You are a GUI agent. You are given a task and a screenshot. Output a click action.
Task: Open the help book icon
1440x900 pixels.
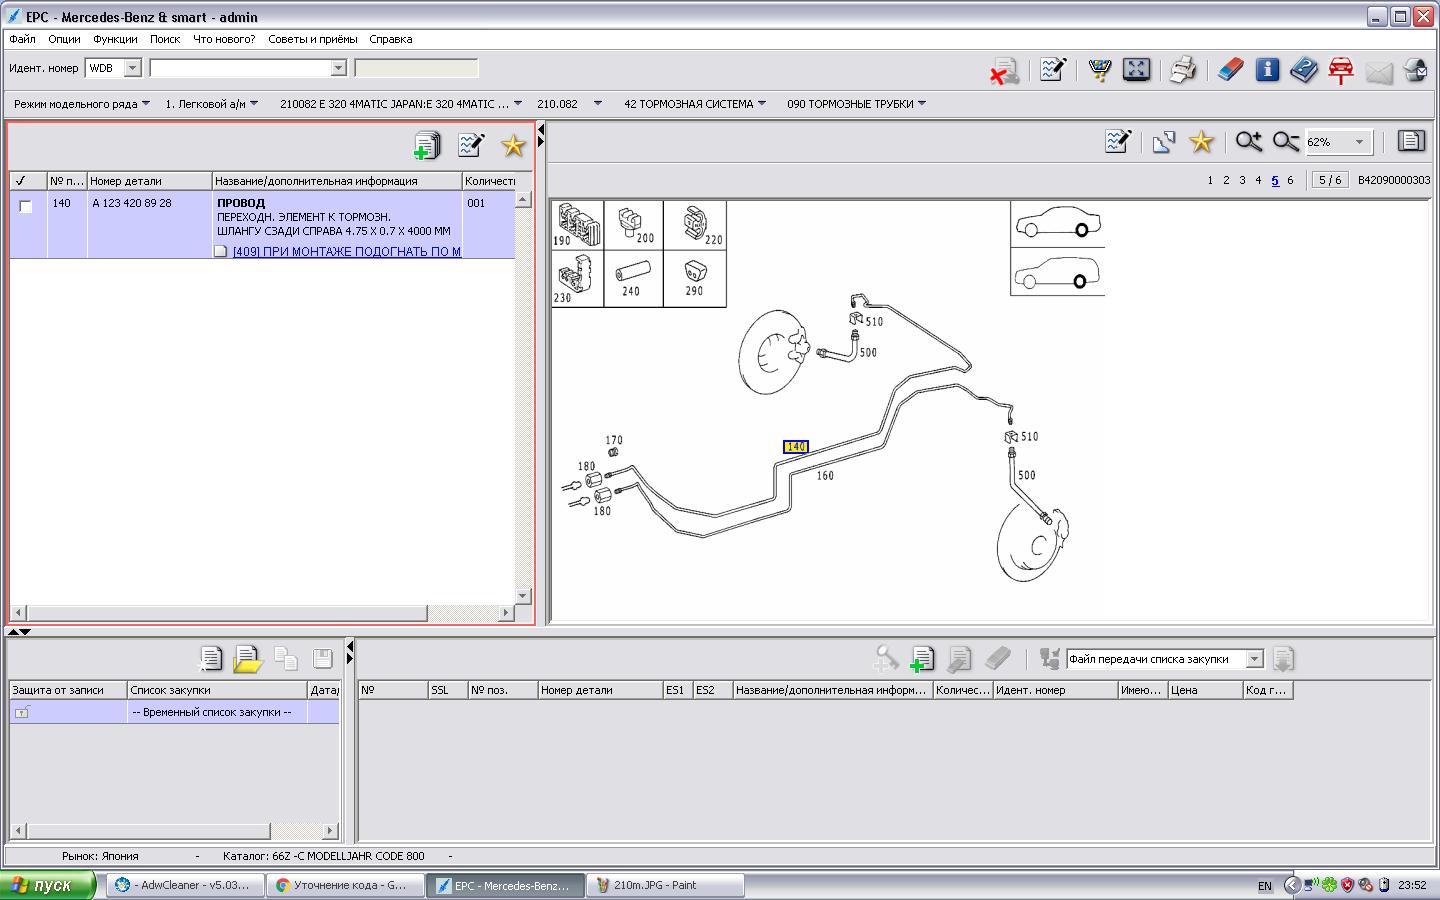click(1304, 70)
